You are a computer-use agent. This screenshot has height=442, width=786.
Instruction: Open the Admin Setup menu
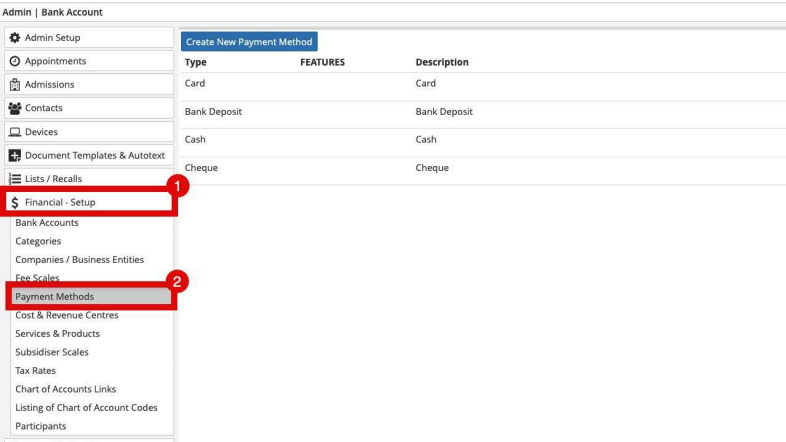point(89,38)
